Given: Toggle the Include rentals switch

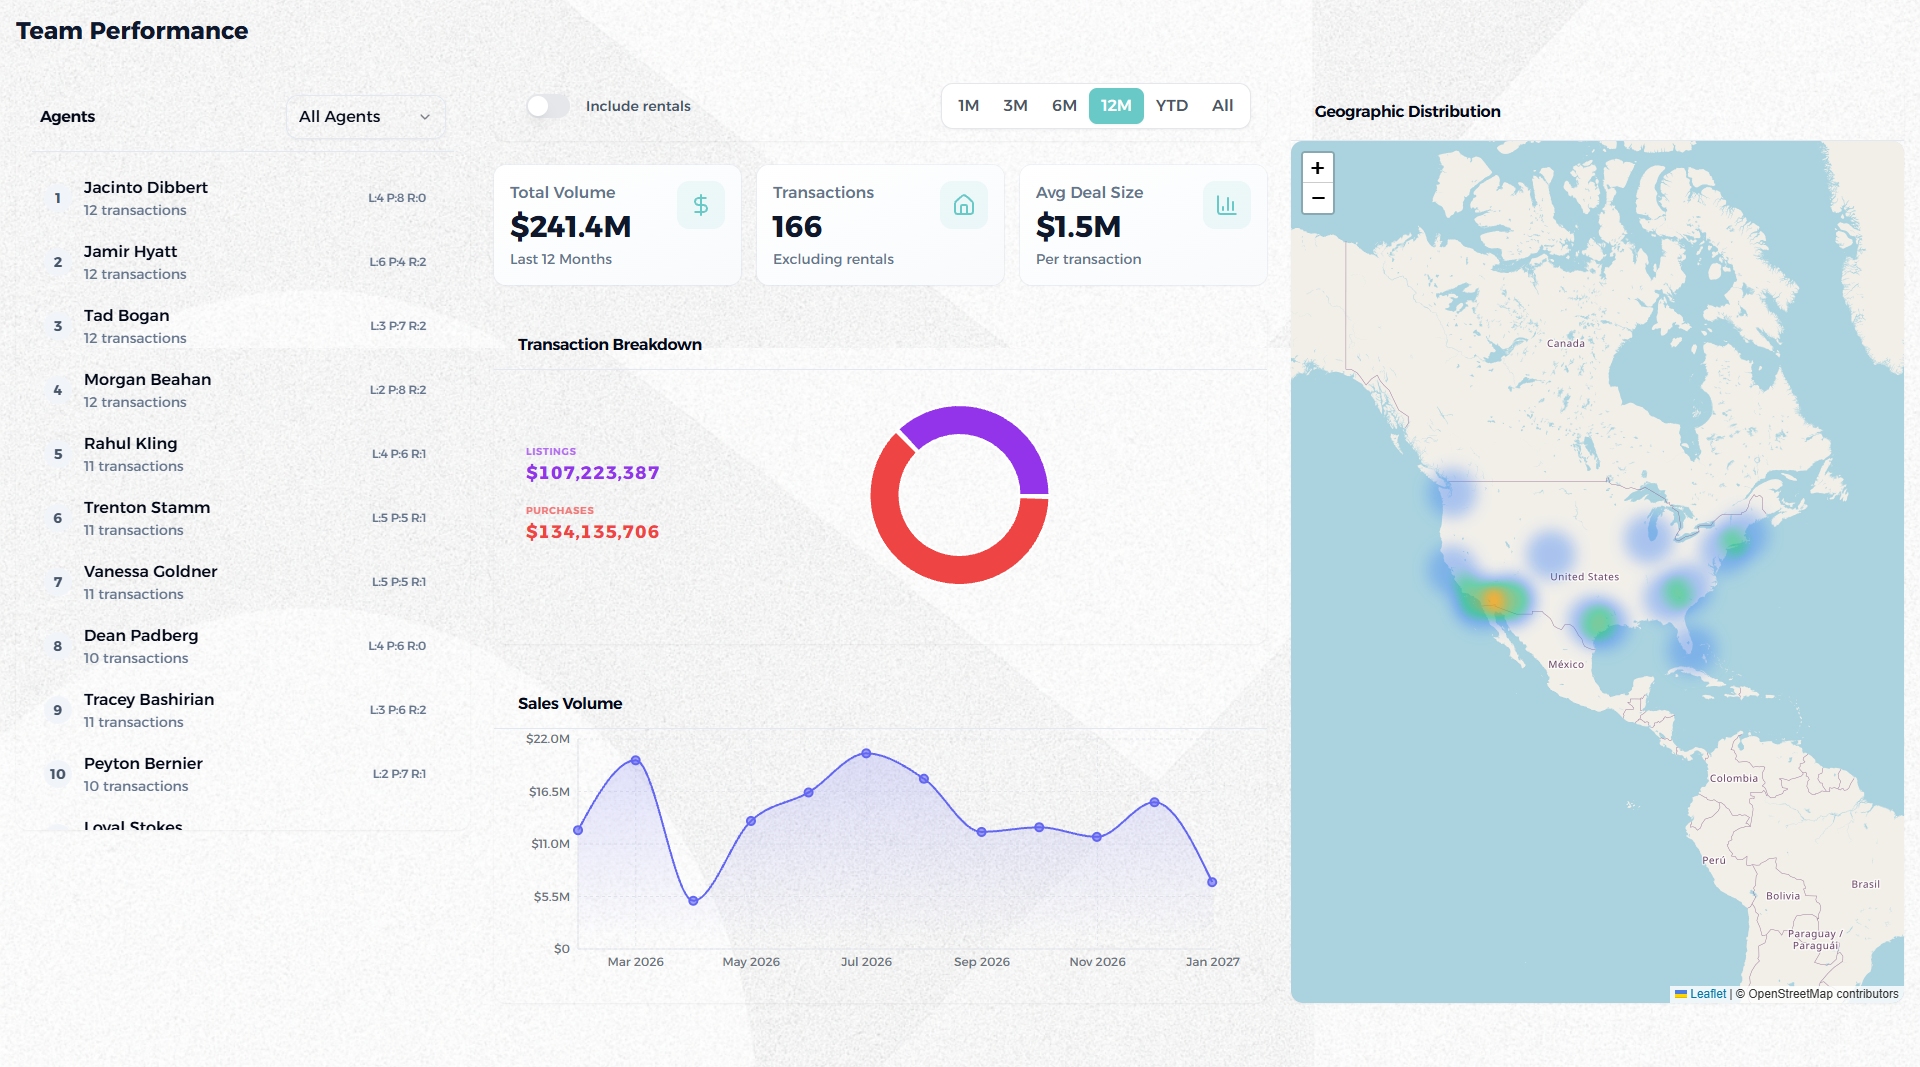Looking at the screenshot, I should [548, 106].
